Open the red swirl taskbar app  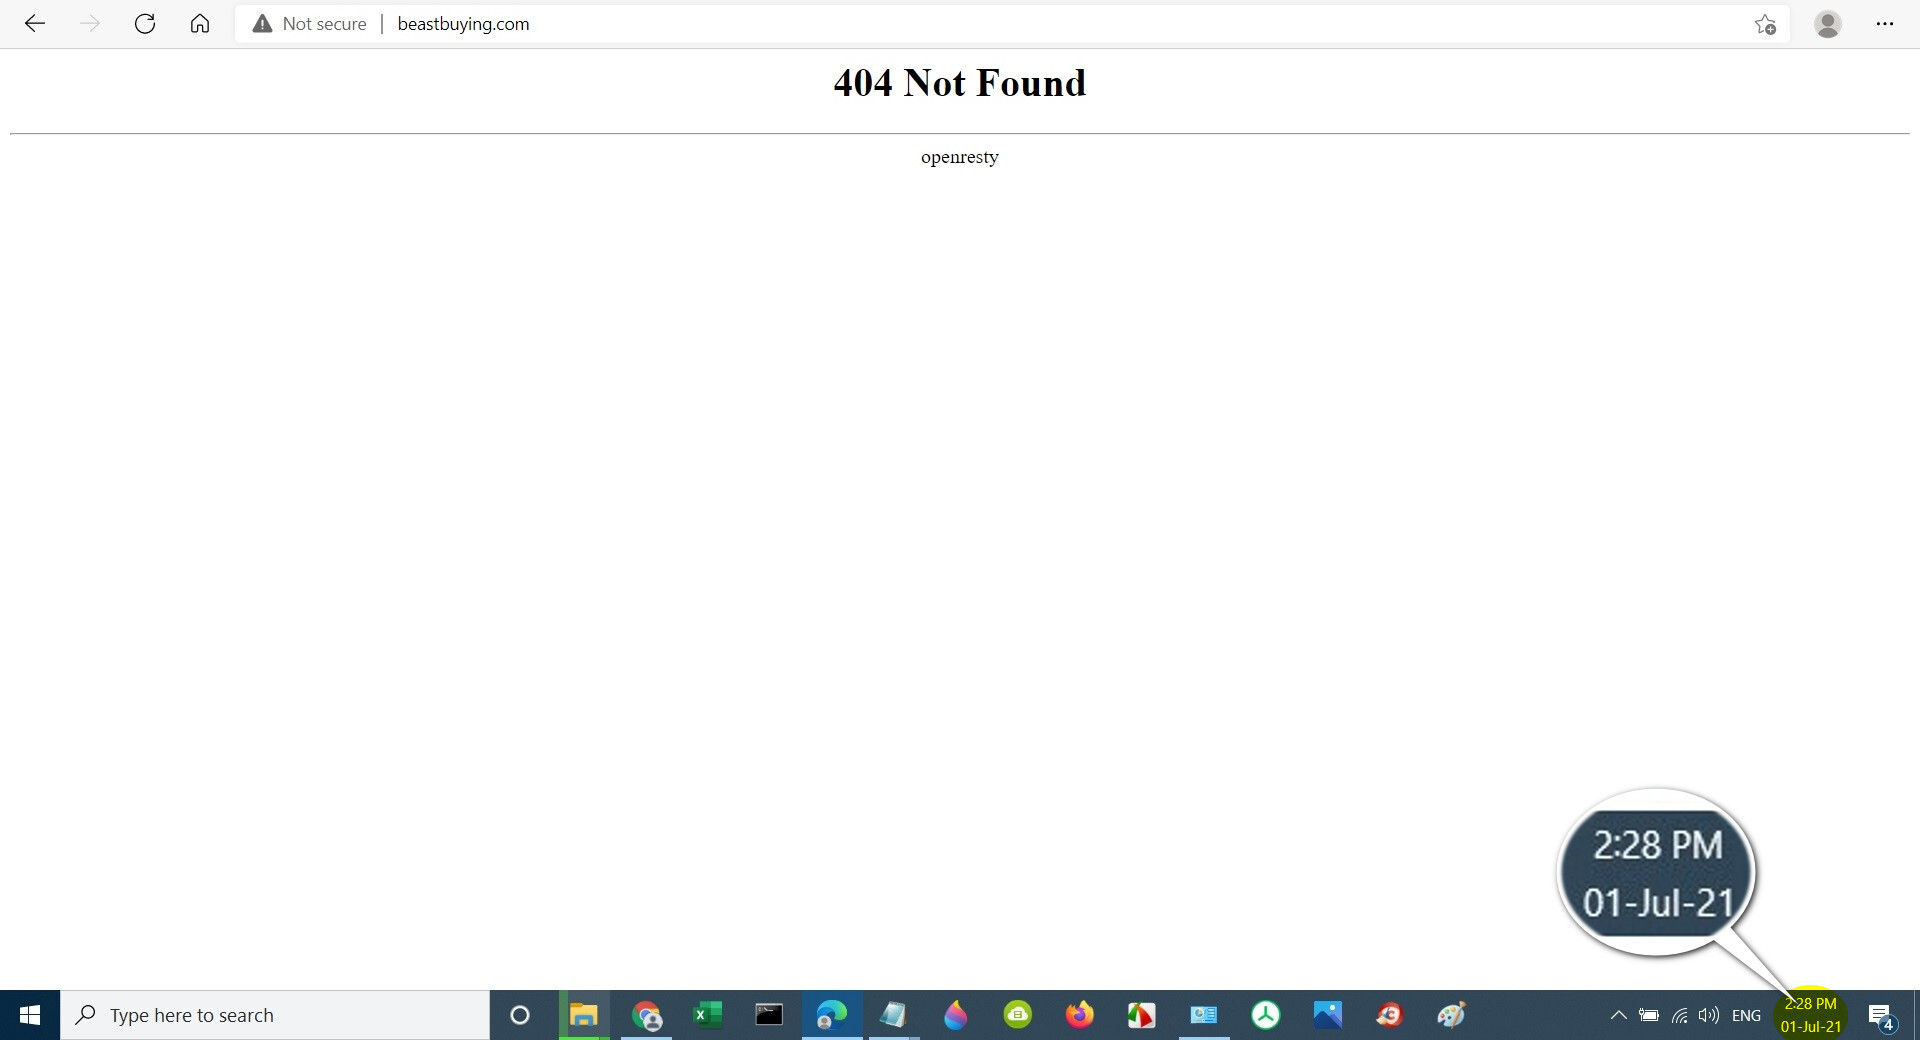pyautogui.click(x=1389, y=1015)
